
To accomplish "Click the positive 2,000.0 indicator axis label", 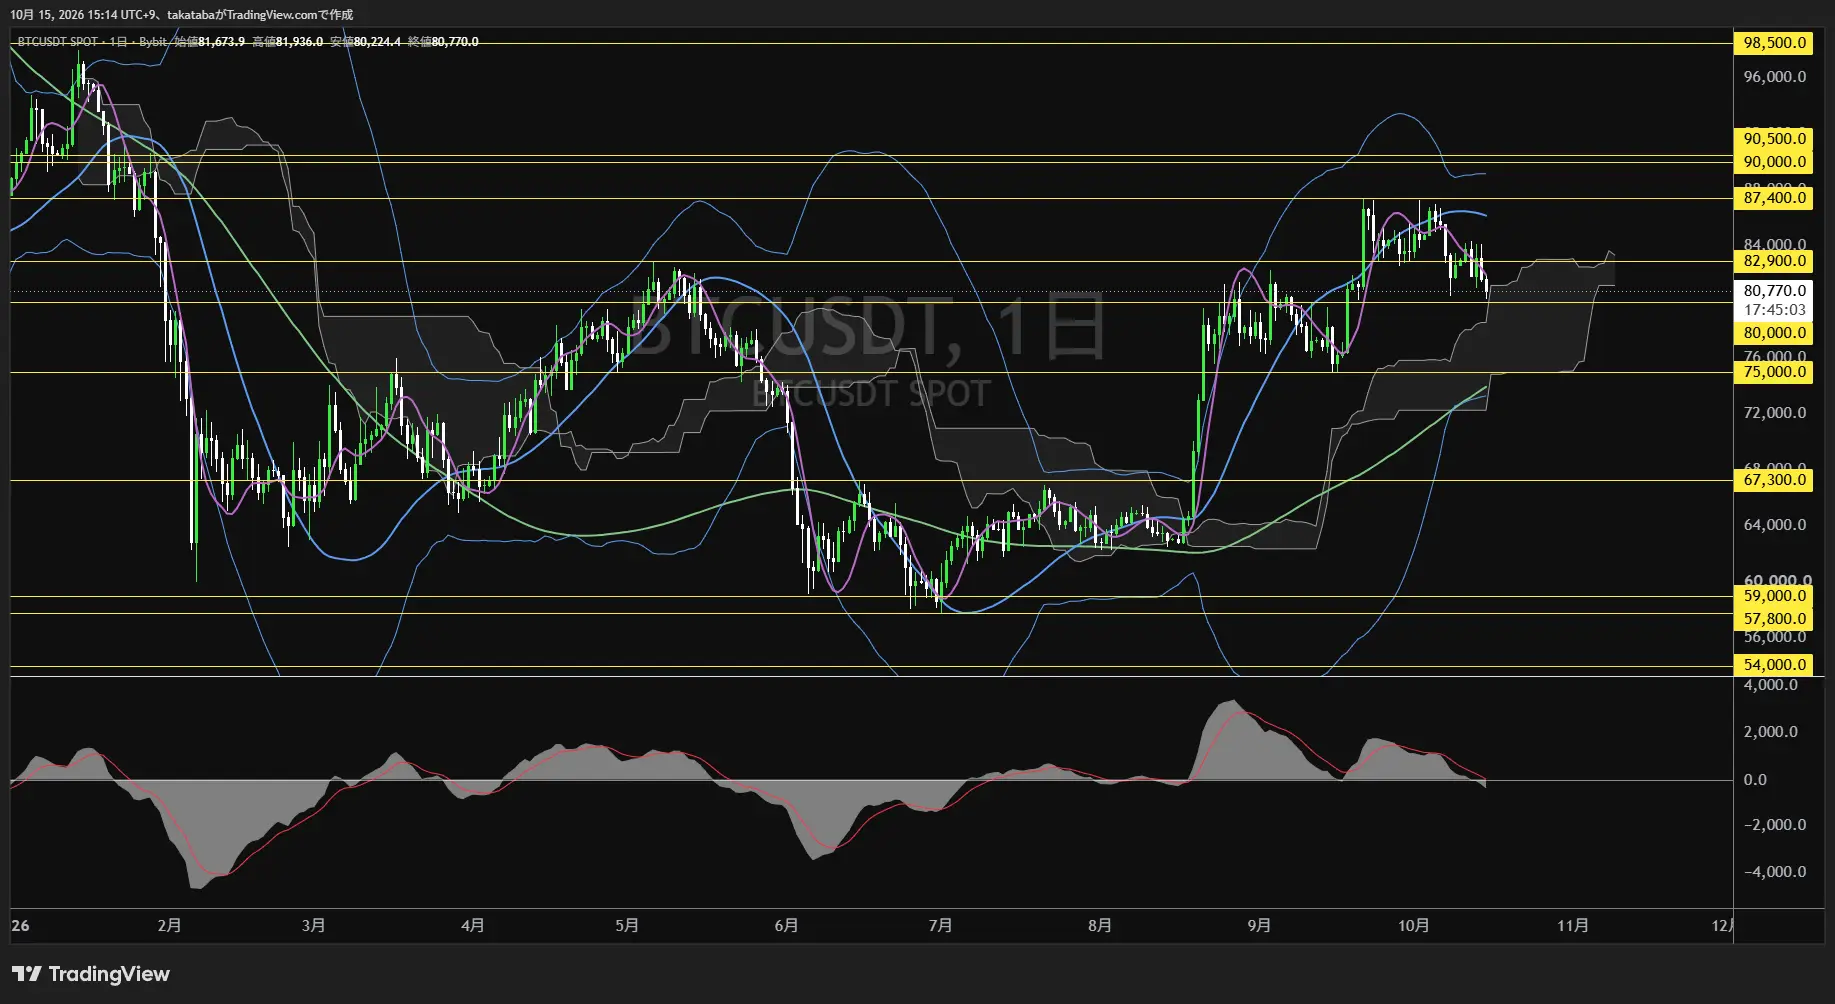I will point(1771,732).
